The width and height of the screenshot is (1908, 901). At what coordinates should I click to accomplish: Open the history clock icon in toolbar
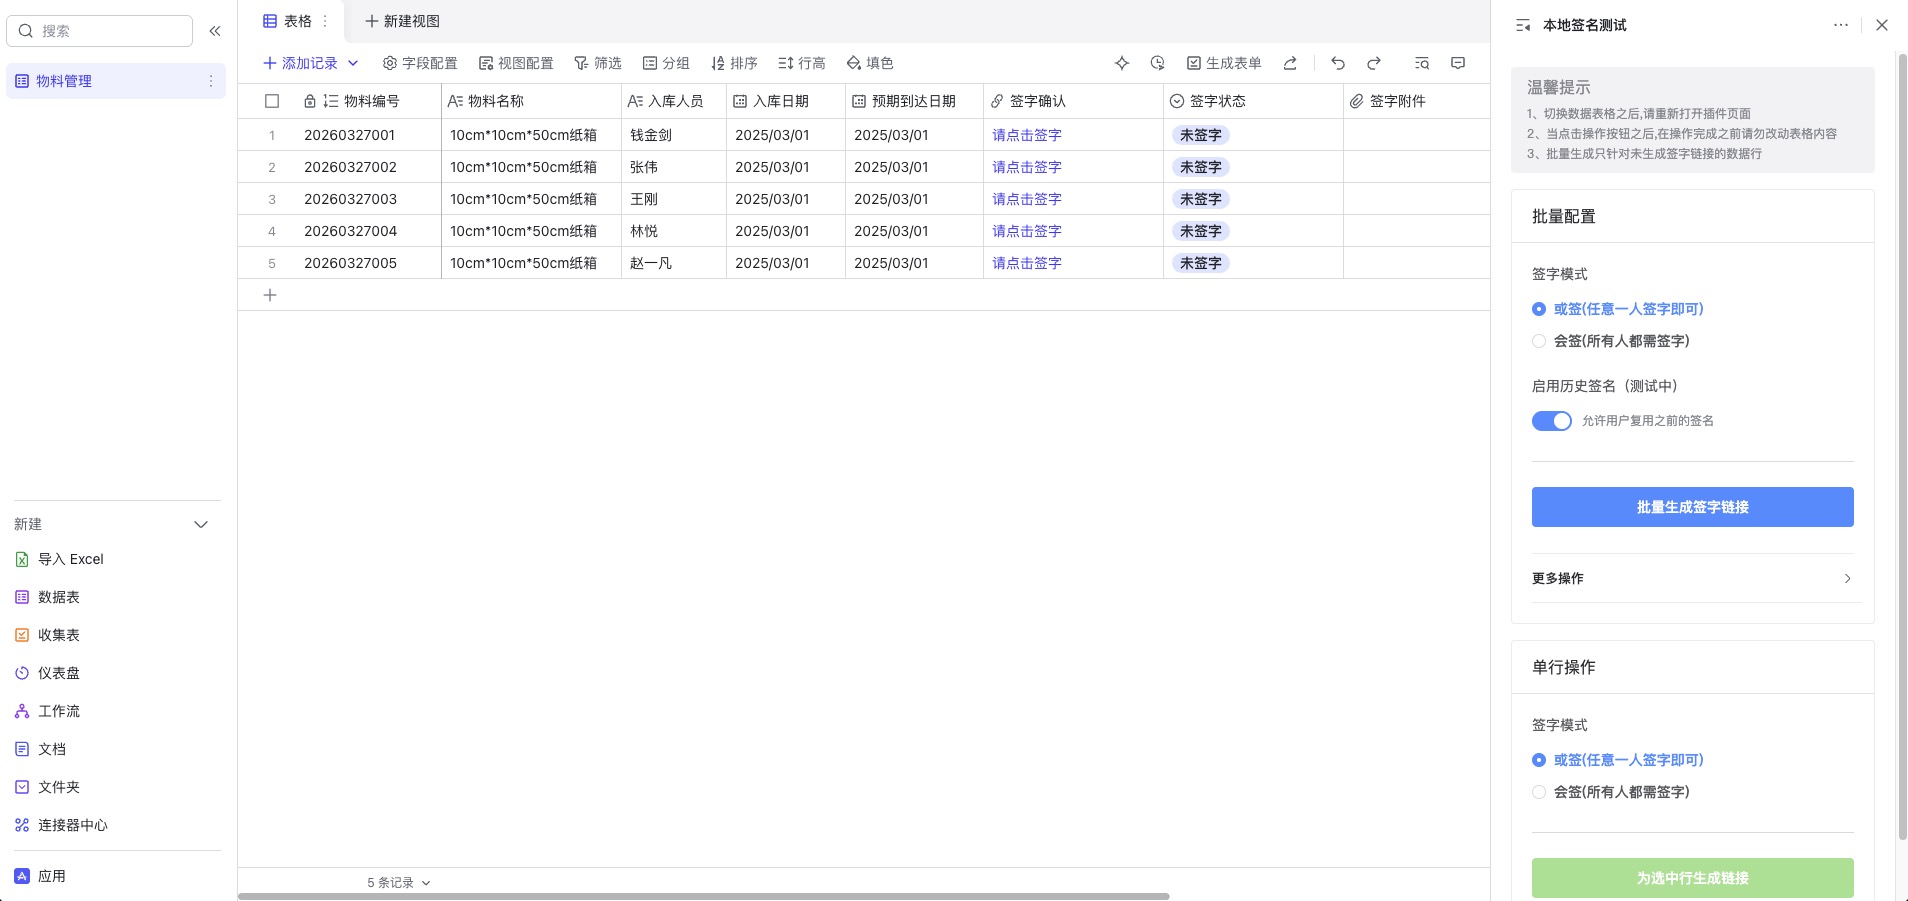pyautogui.click(x=1157, y=63)
